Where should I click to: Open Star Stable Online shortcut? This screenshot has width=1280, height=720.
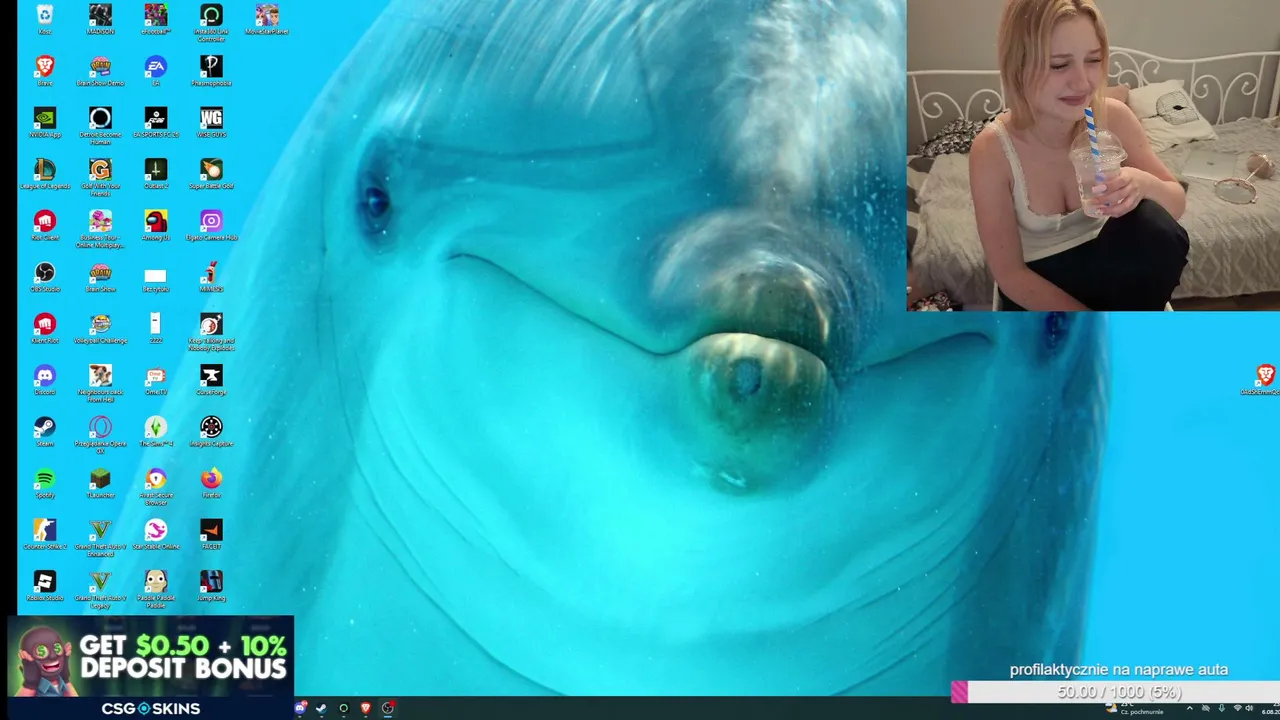[155, 534]
